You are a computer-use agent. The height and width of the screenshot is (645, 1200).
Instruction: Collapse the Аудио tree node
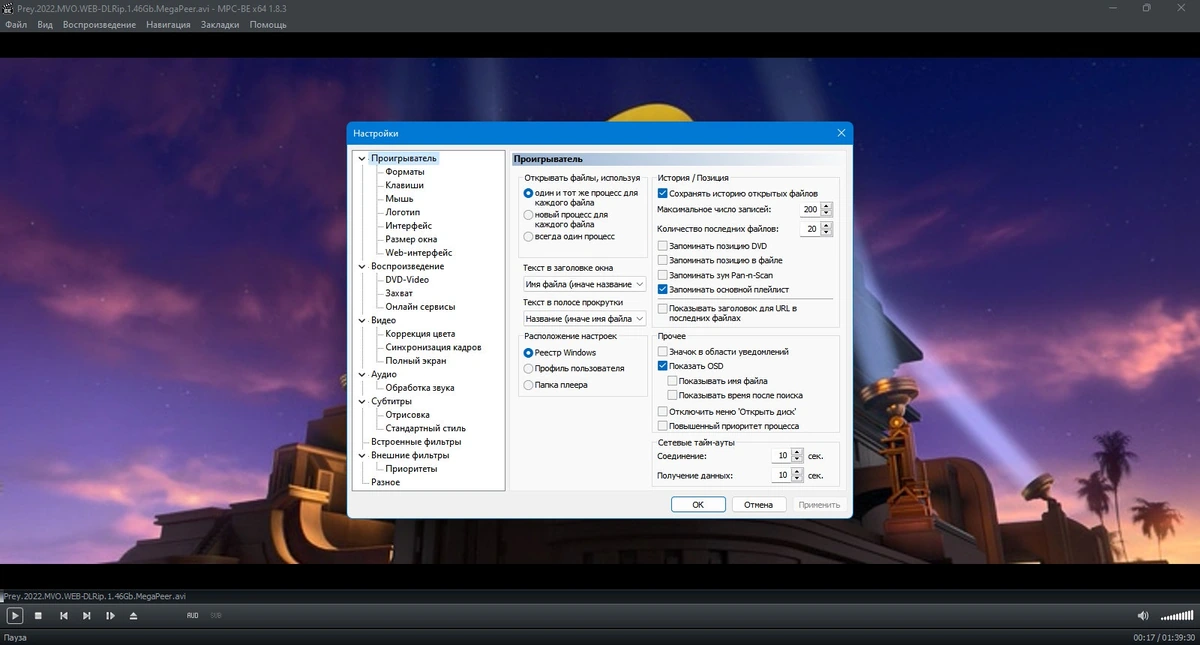(363, 374)
